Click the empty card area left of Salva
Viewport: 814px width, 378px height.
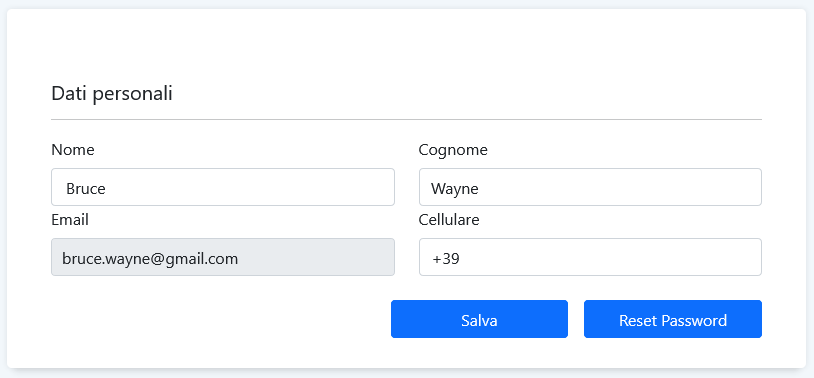point(218,319)
